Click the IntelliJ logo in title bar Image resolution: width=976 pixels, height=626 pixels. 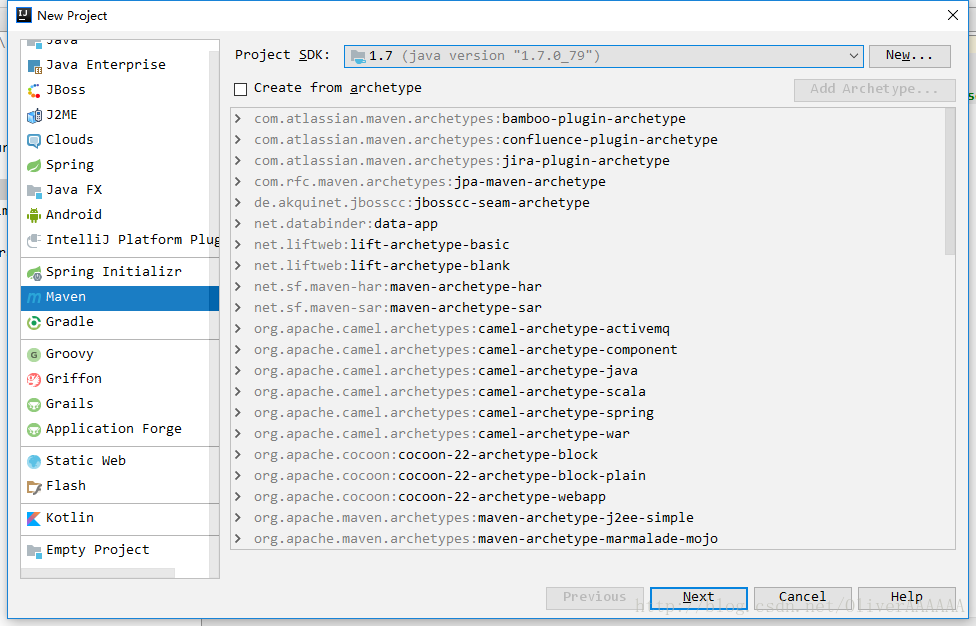[24, 15]
